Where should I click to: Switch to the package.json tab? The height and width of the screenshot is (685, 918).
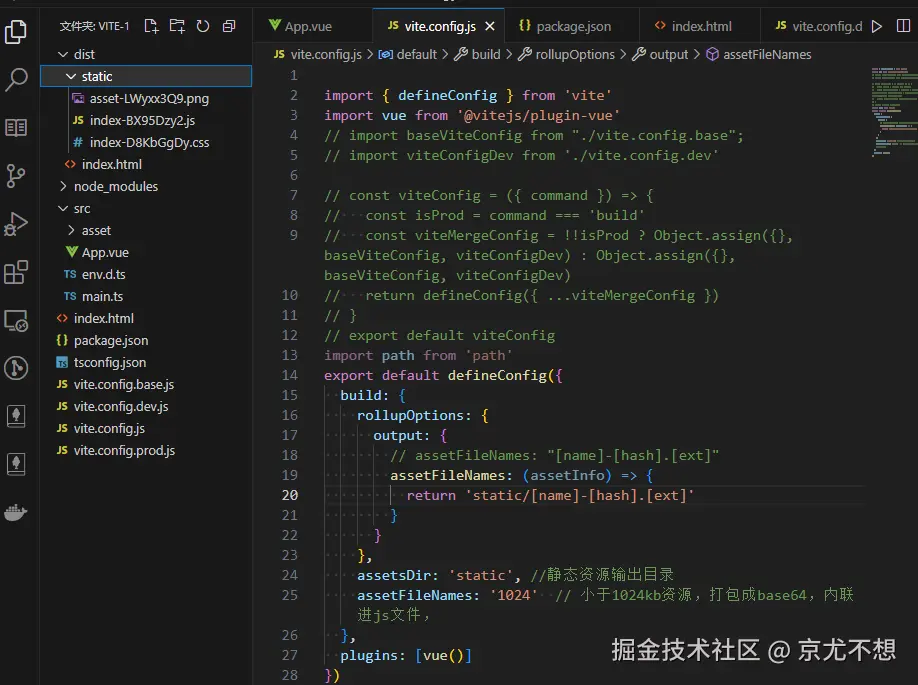(x=573, y=26)
